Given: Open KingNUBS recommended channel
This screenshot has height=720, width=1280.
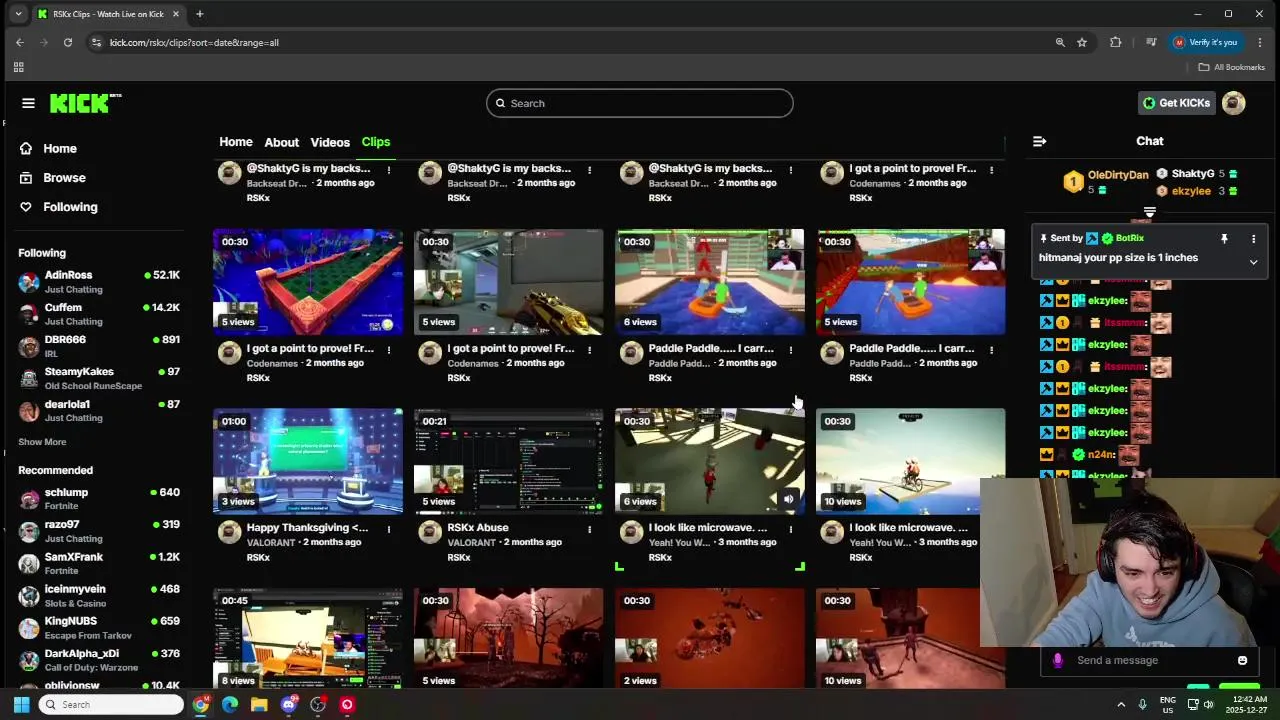Looking at the screenshot, I should point(99,627).
